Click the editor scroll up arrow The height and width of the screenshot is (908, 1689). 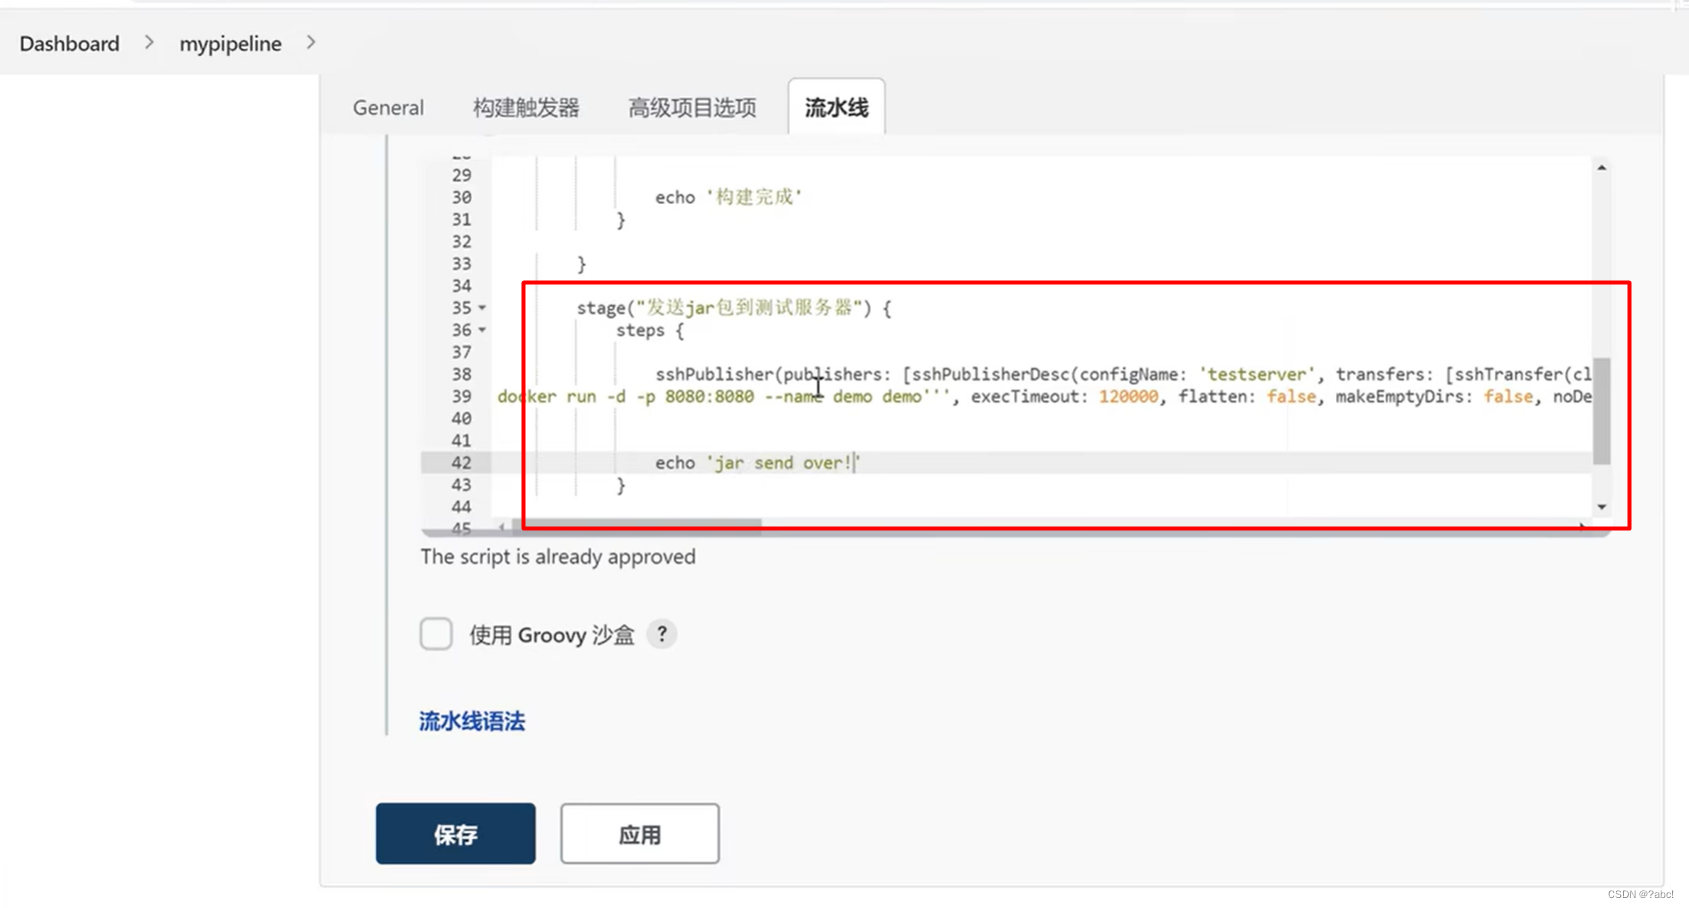point(1601,168)
